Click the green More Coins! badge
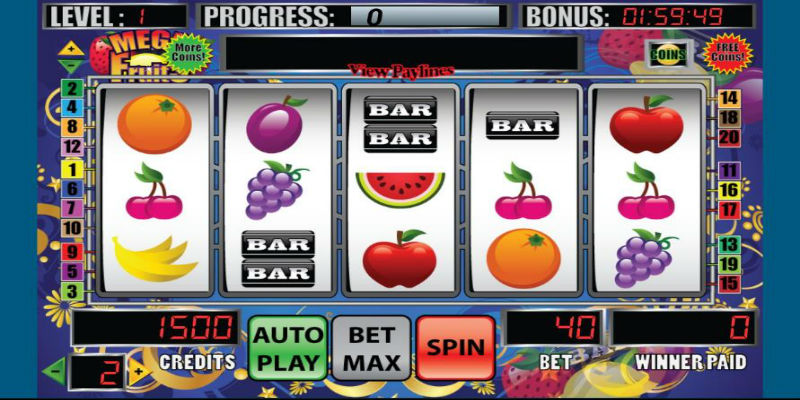The image size is (800, 400). pos(190,53)
